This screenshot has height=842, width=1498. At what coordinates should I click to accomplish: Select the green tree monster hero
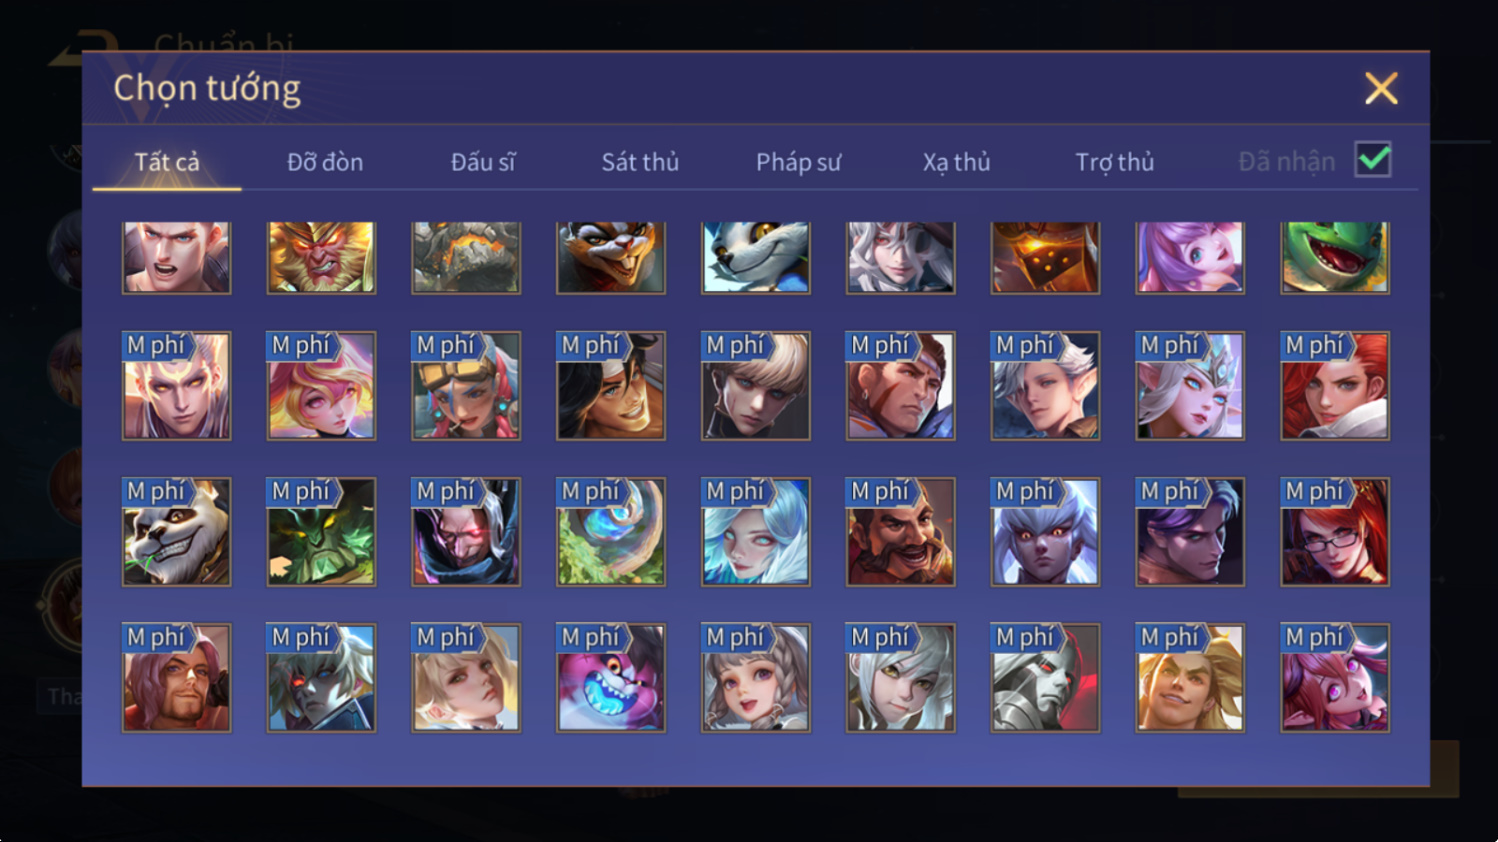321,531
